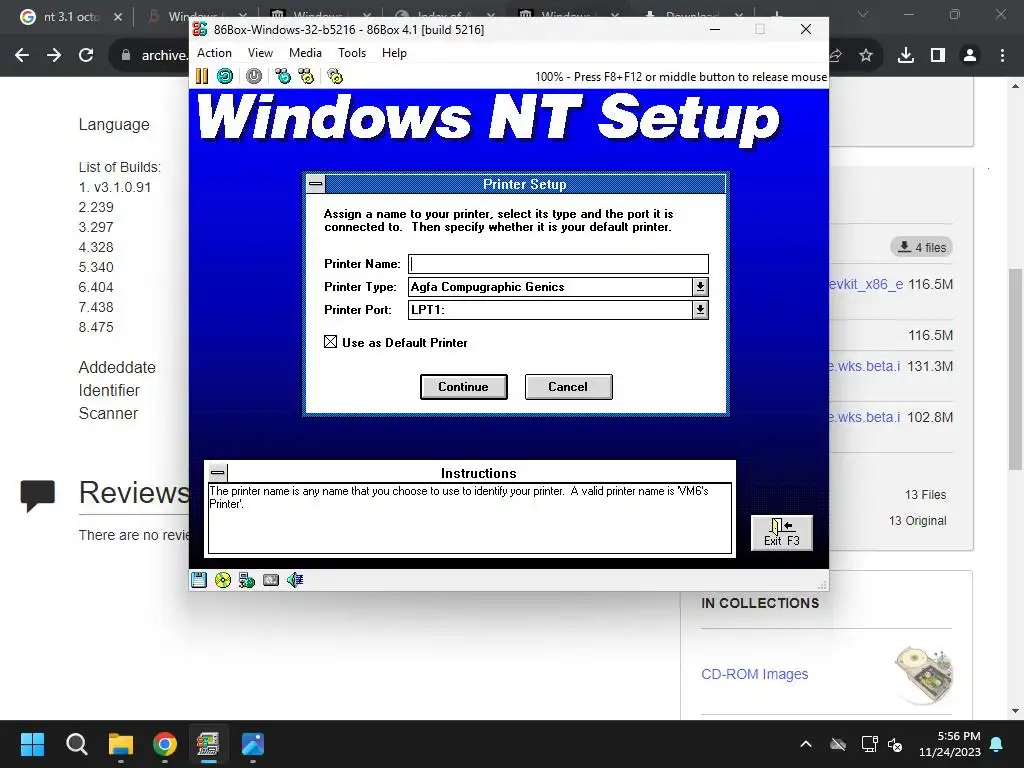
Task: Toggle Chrome side panel icon
Action: 938,56
